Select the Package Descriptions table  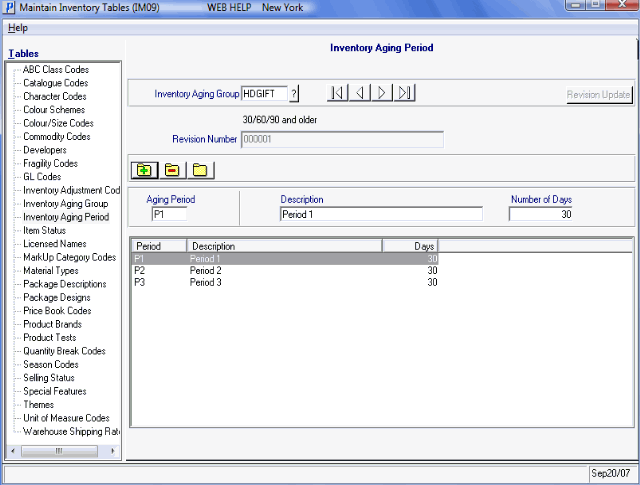pos(64,284)
